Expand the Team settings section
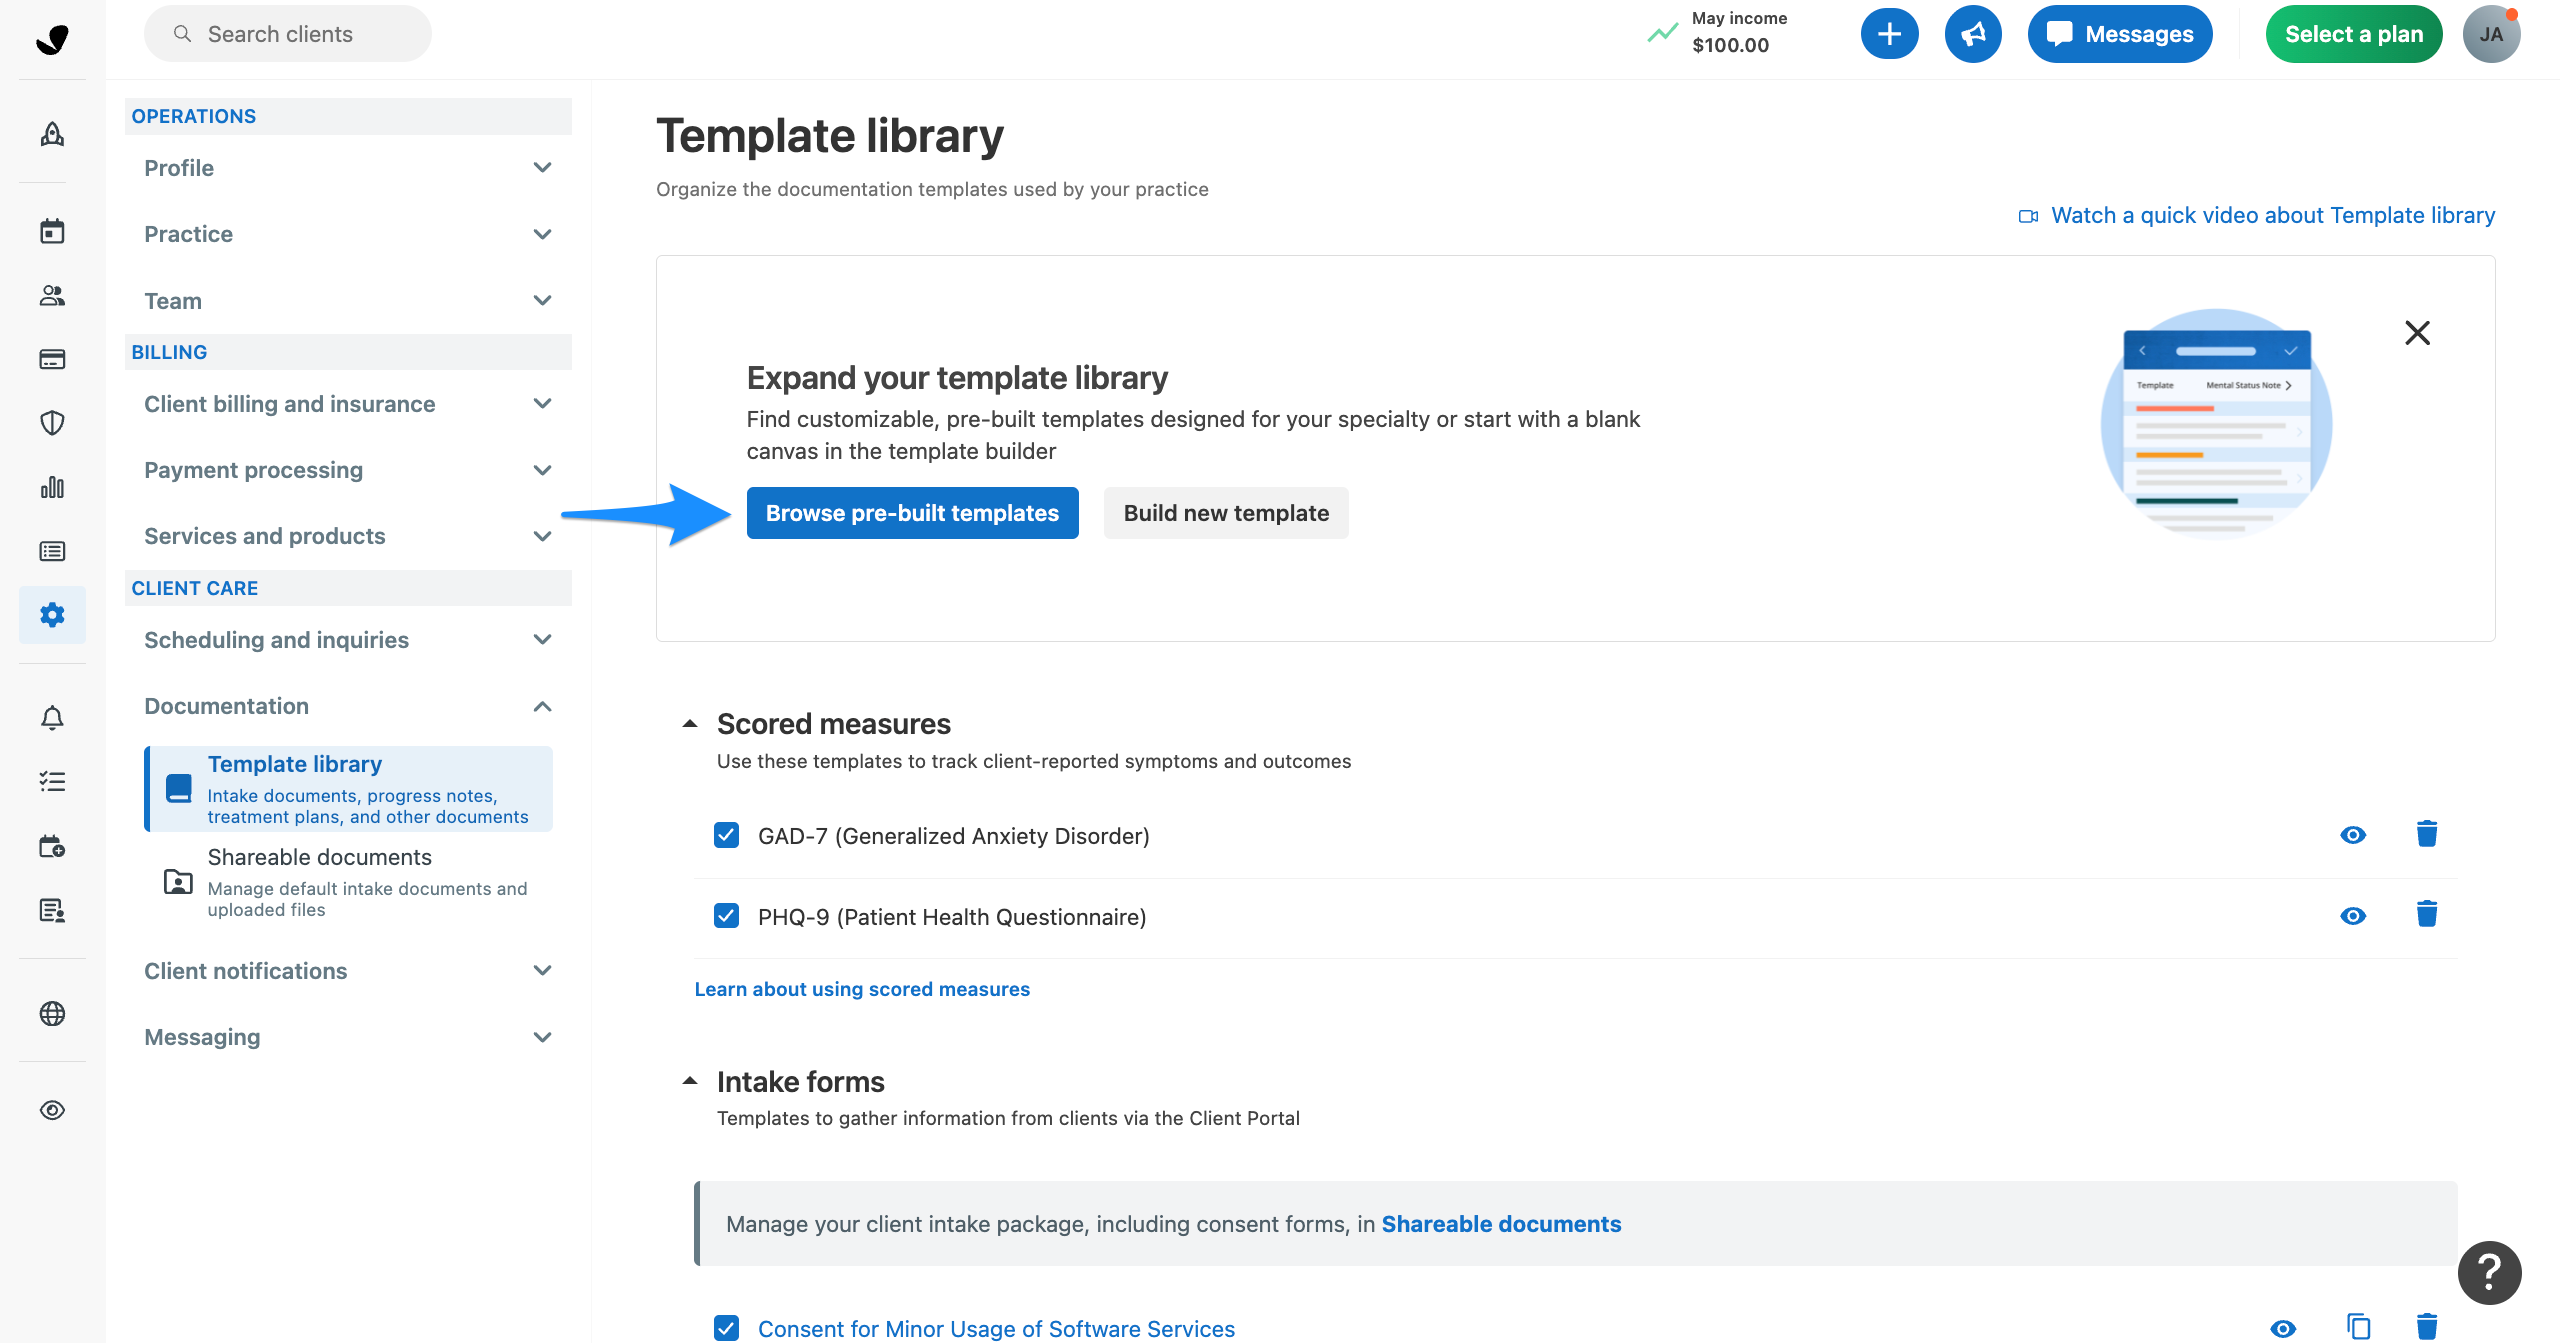 [x=348, y=301]
